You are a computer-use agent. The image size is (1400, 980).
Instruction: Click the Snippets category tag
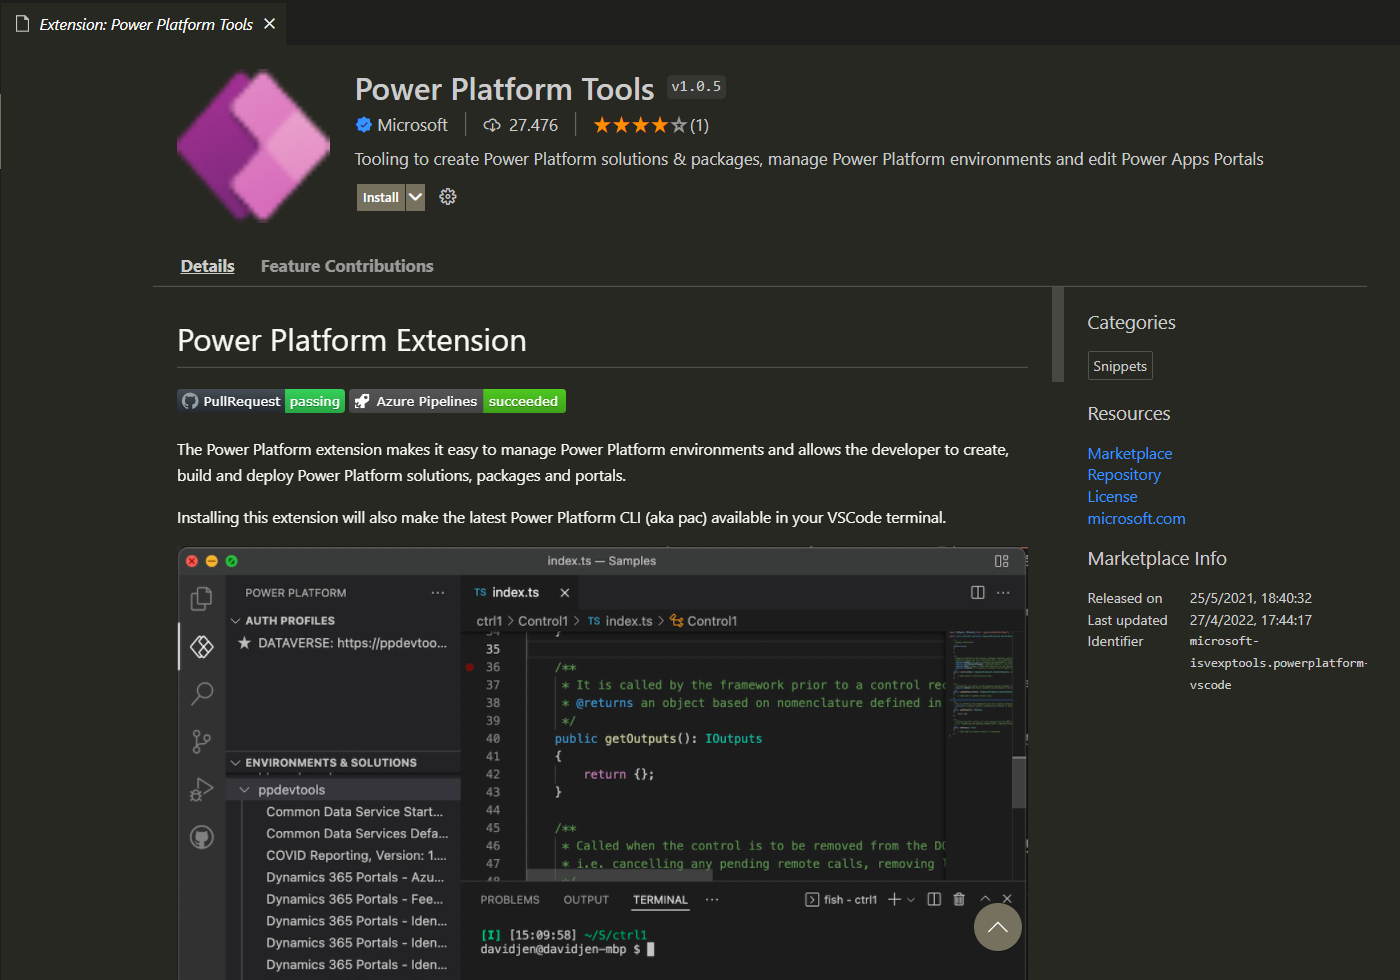point(1119,365)
